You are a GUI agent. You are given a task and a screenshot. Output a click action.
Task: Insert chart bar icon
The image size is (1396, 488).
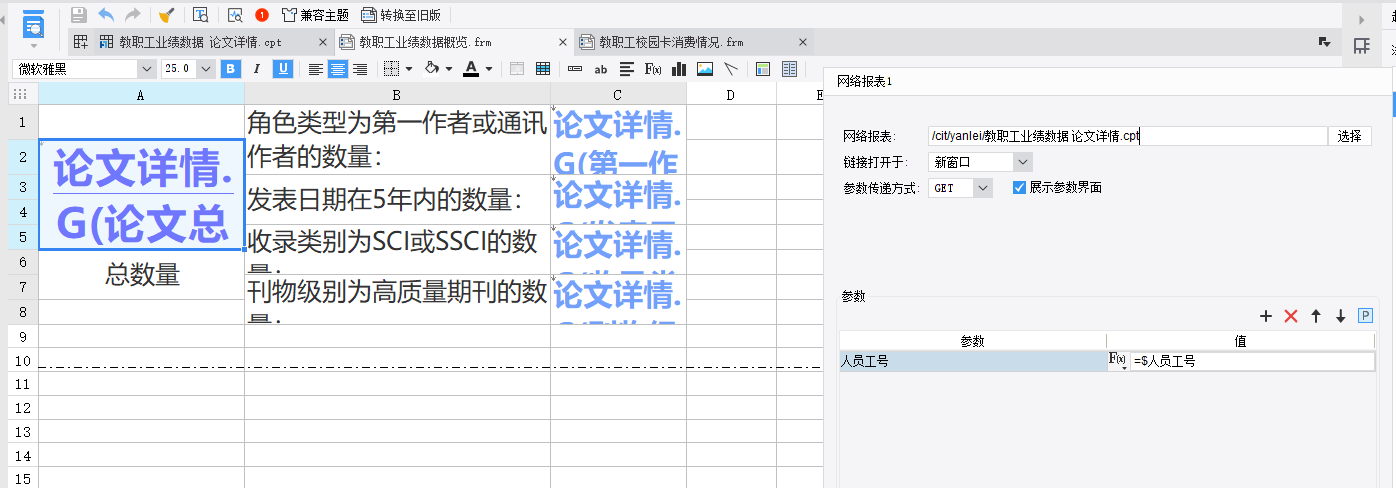(679, 69)
